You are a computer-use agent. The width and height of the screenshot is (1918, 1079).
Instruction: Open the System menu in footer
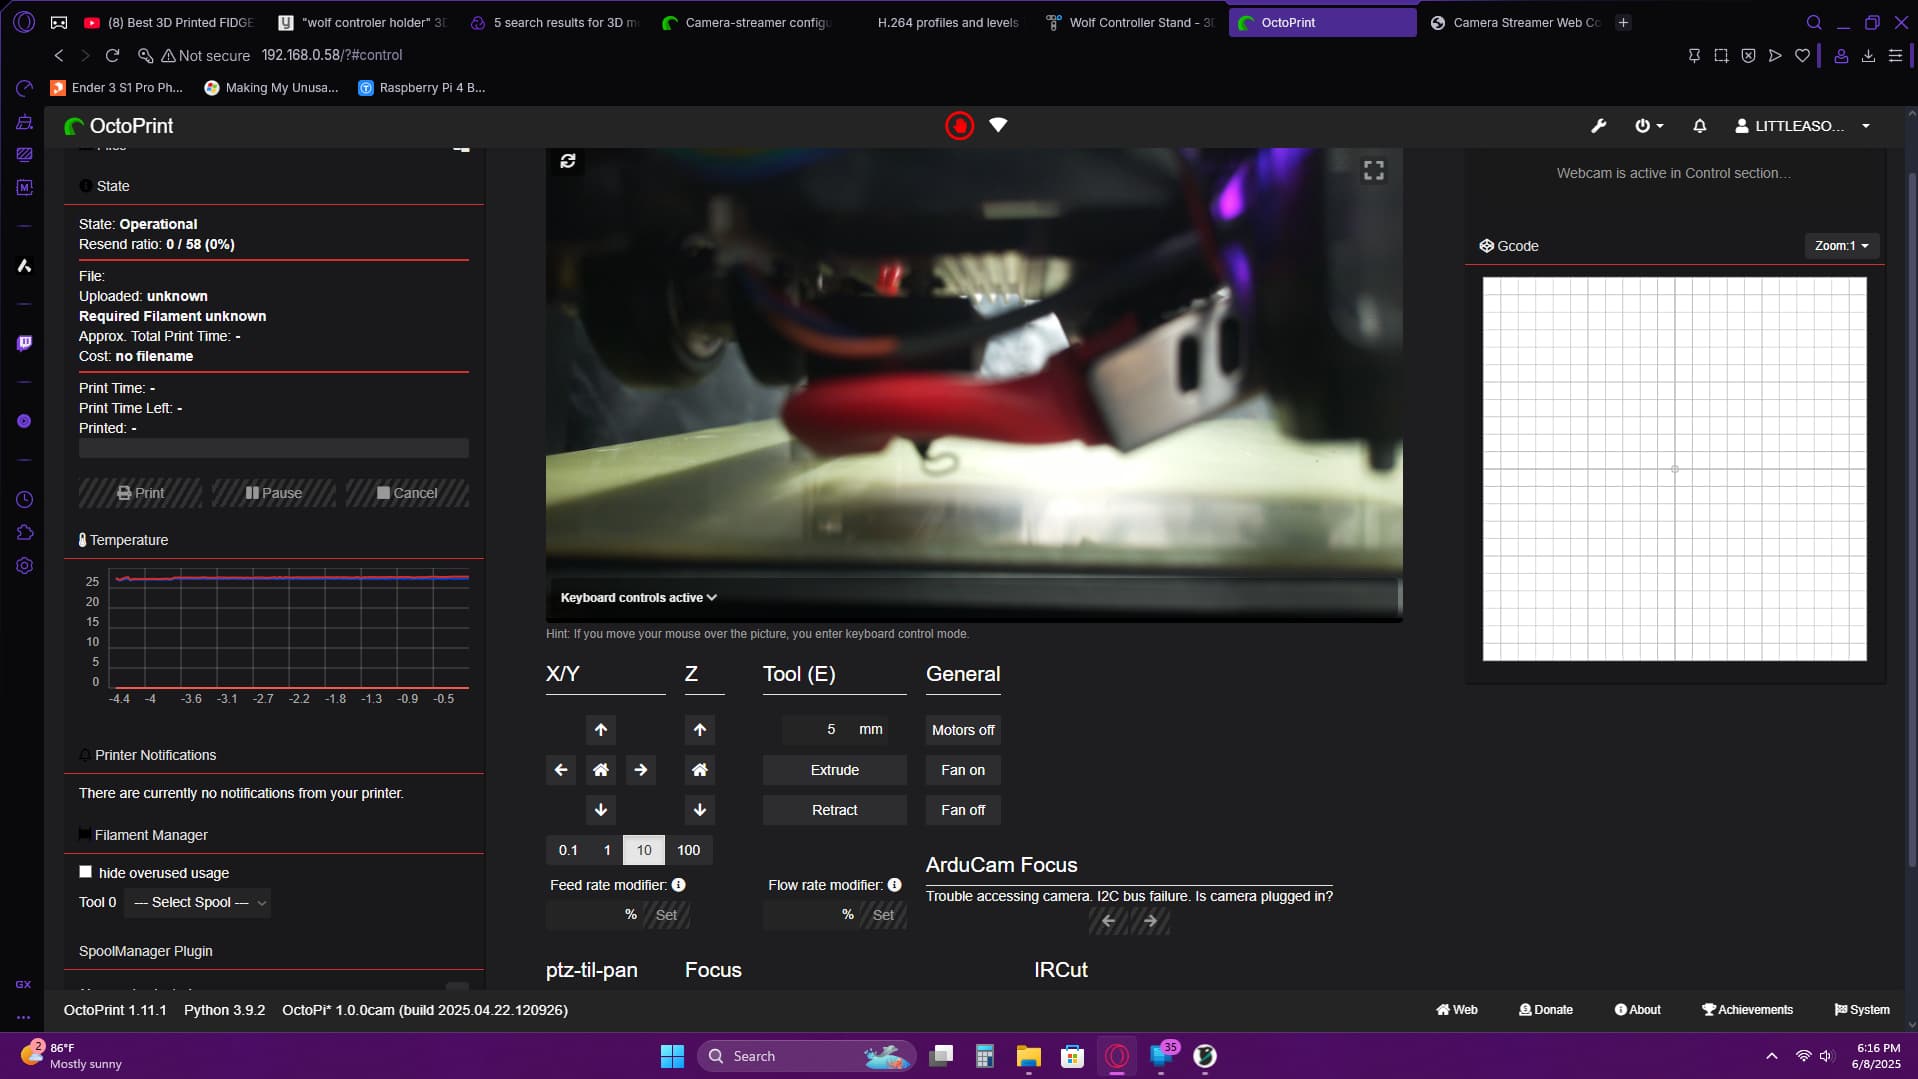tap(1862, 1009)
